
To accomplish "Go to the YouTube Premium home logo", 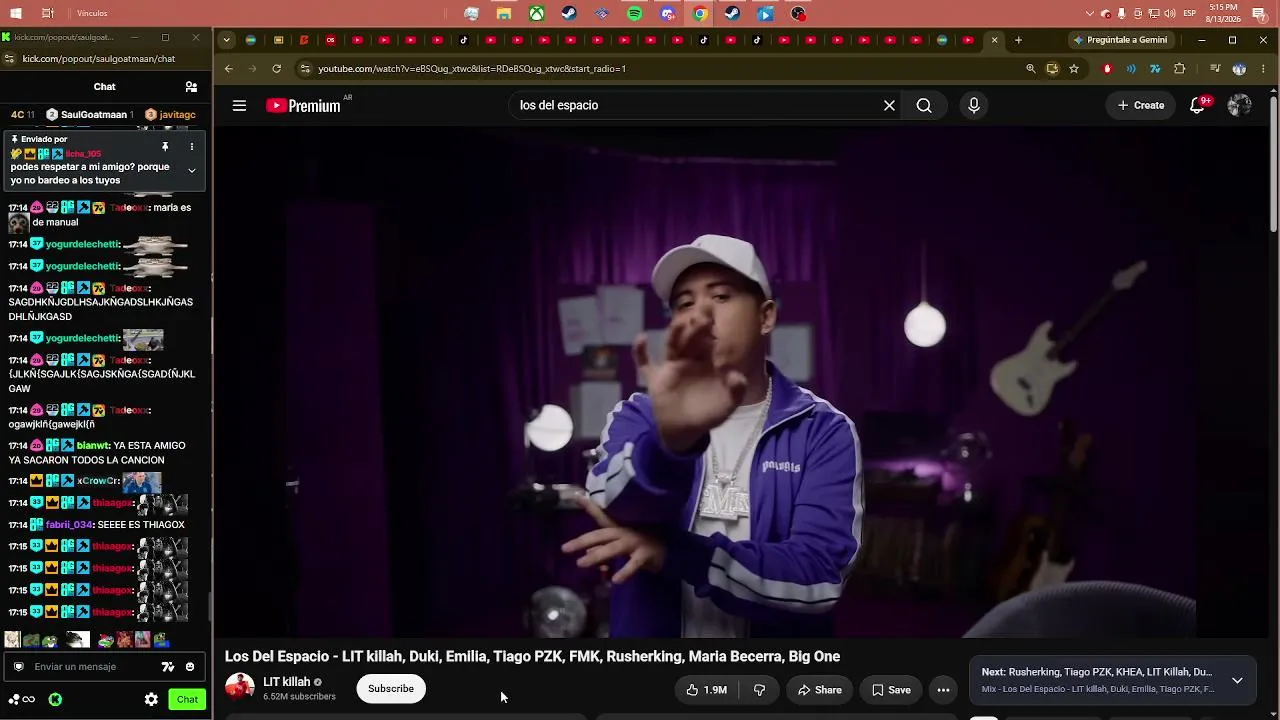I will click(304, 106).
